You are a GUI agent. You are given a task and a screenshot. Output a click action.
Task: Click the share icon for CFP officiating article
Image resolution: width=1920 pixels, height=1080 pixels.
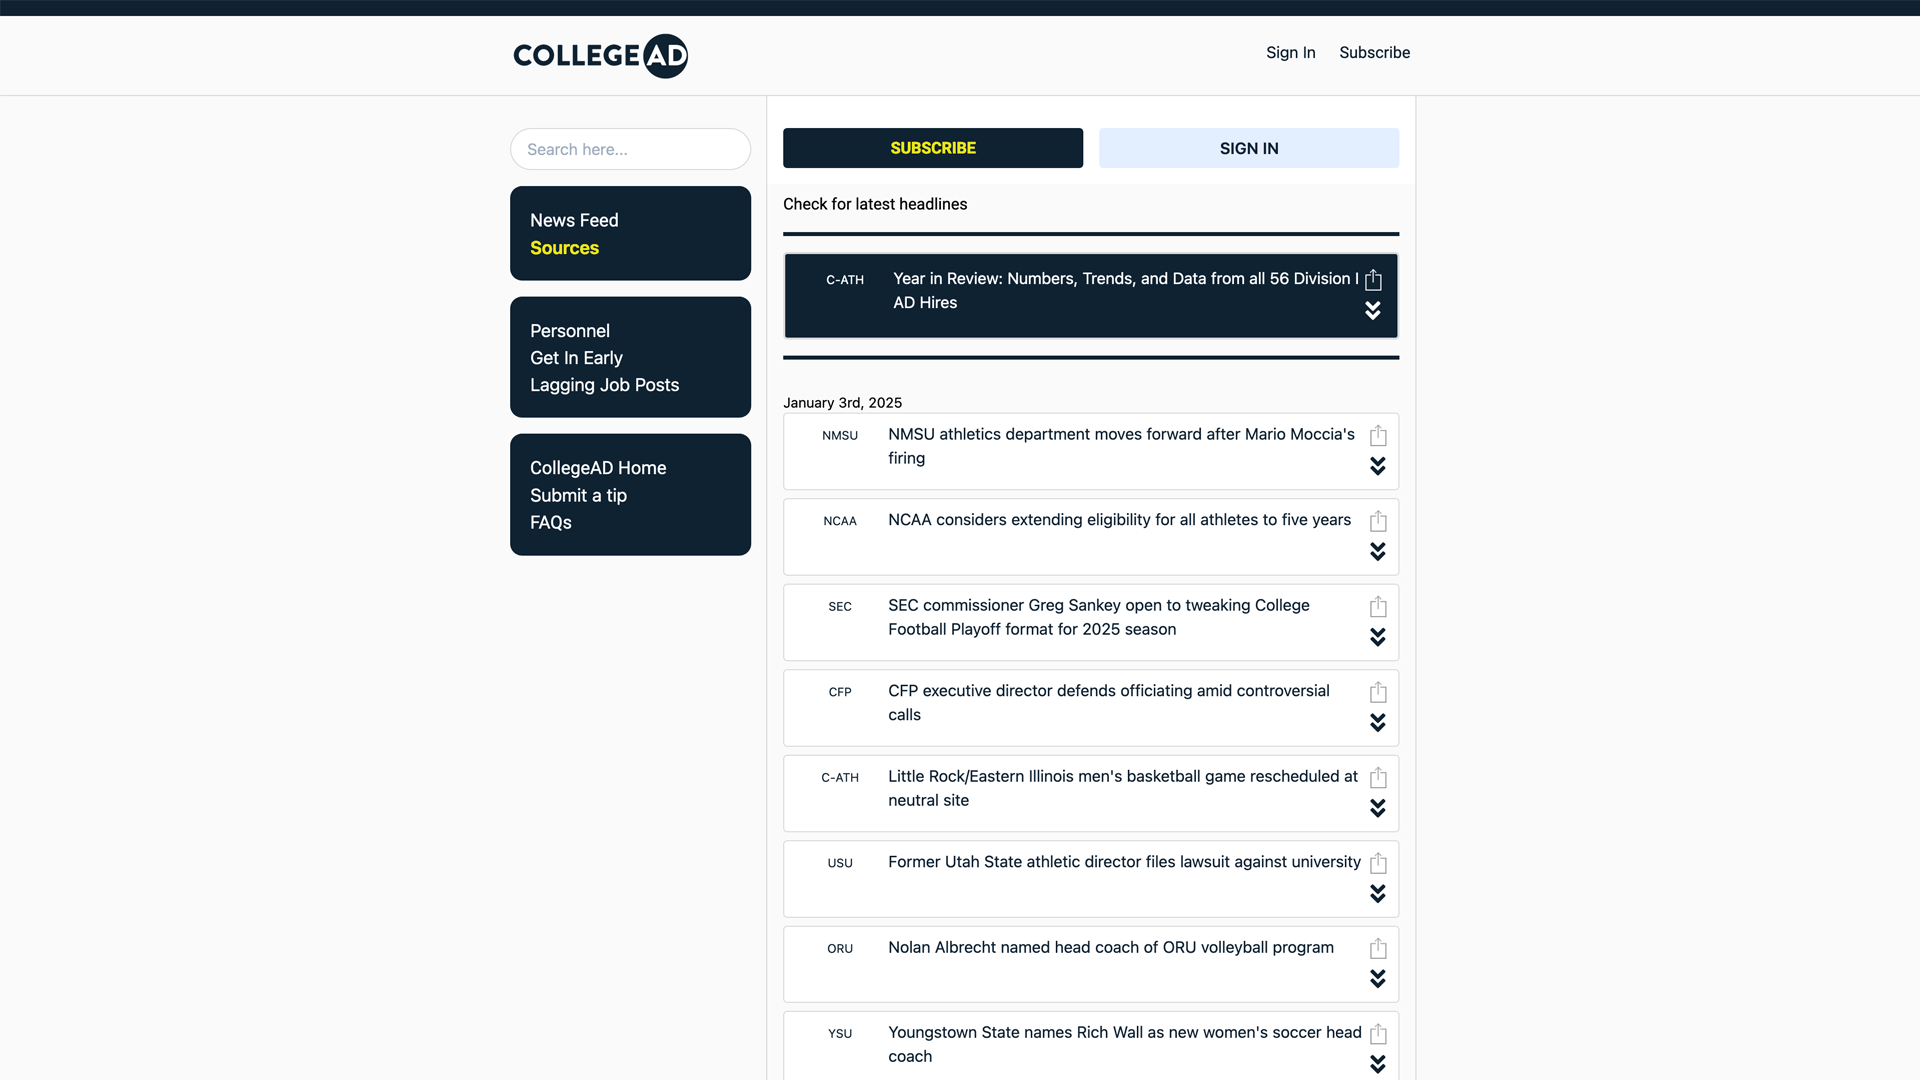(x=1378, y=692)
